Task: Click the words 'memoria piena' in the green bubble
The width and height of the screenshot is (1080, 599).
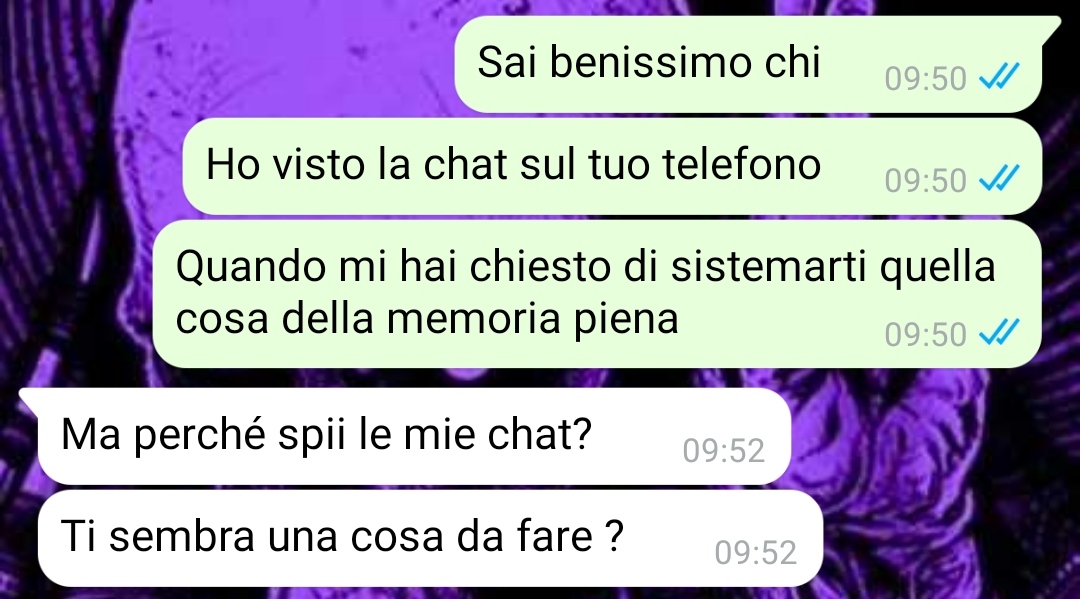Action: [x=532, y=319]
